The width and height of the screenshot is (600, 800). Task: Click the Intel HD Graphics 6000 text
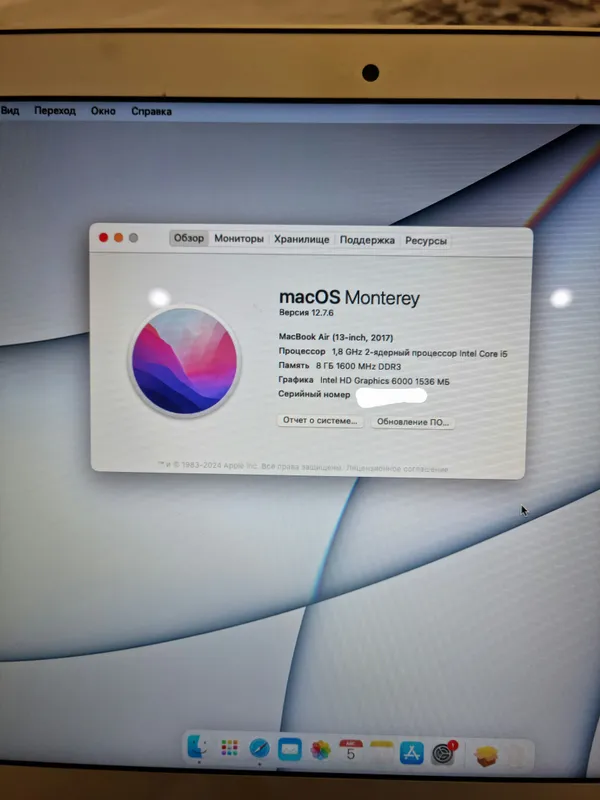pyautogui.click(x=385, y=381)
